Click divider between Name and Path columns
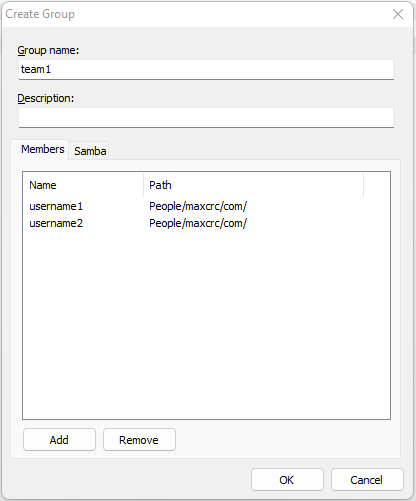 [144, 185]
